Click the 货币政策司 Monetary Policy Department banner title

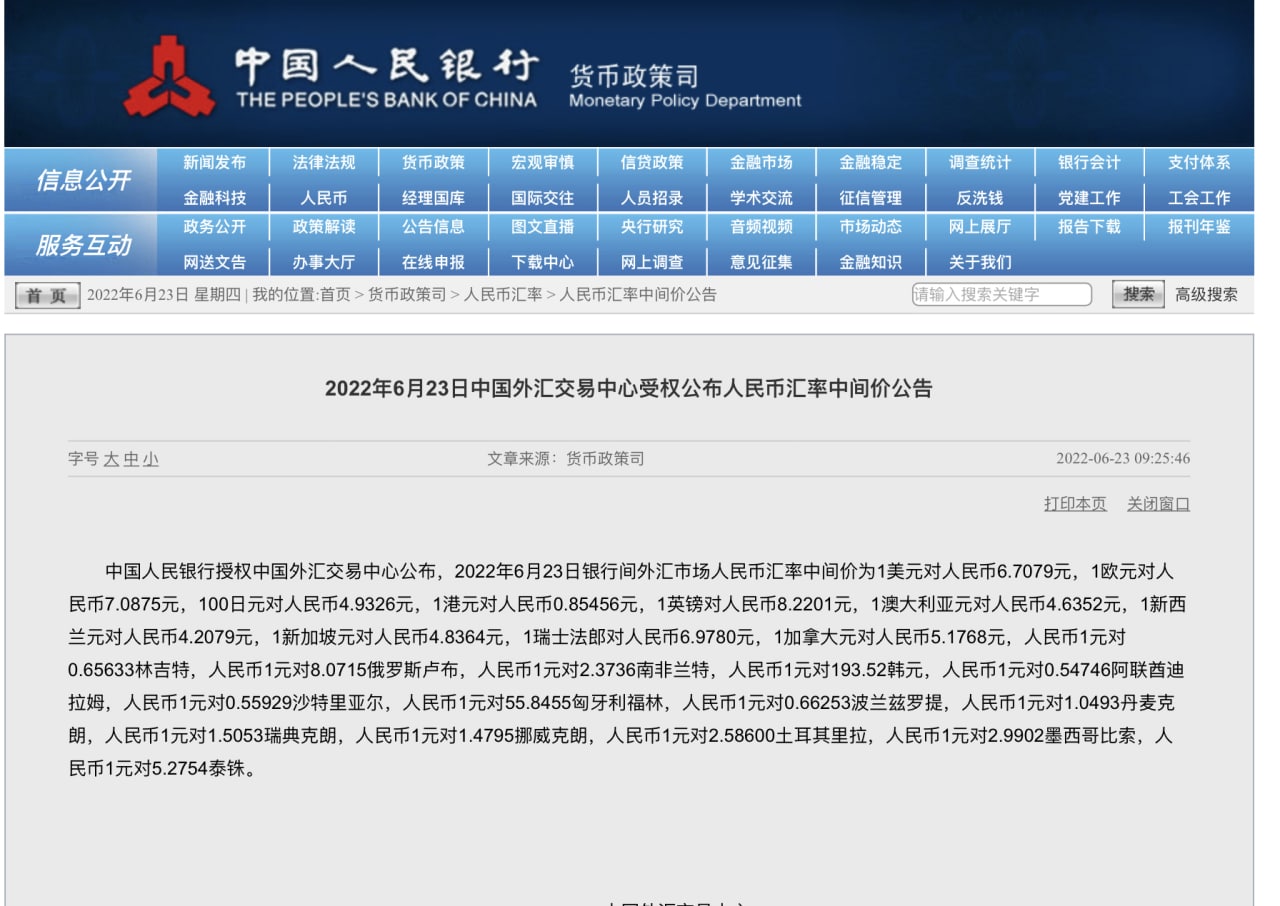tap(685, 86)
